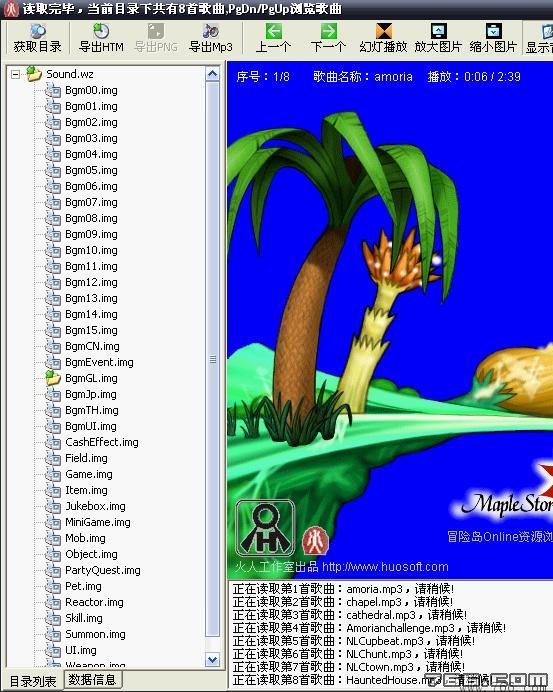Screen dimensions: 553x692
Task: Click the 放大图片 enlarge image icon
Action: (x=438, y=38)
